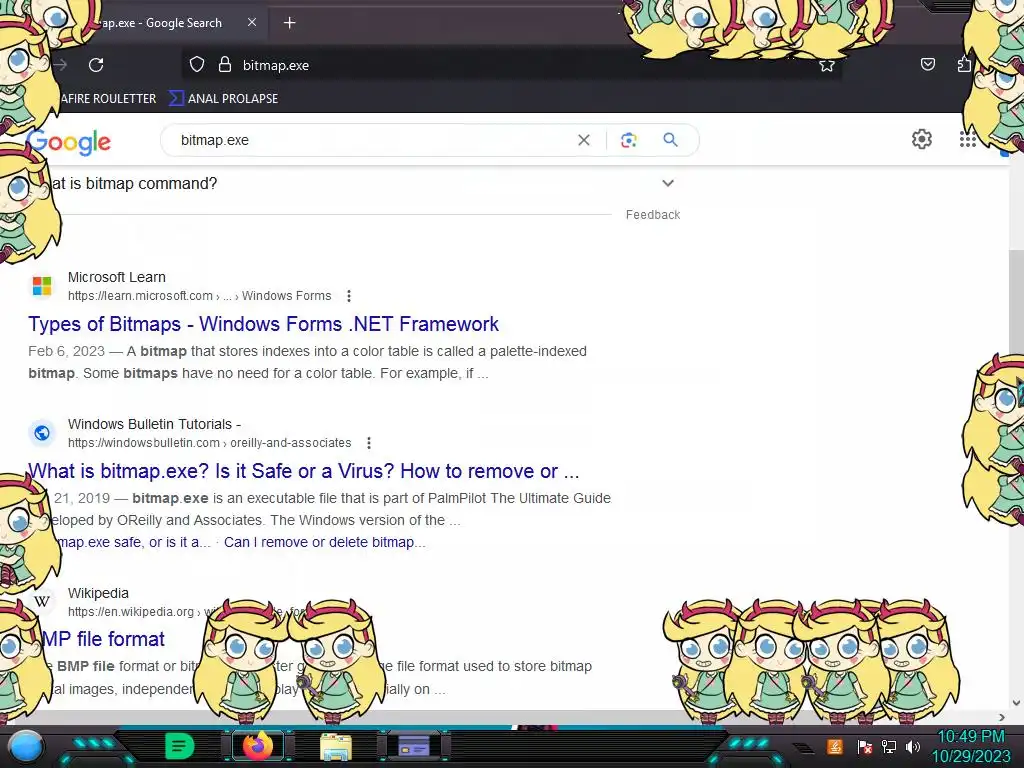Open the Google apps grid
This screenshot has height=768, width=1024.
968,139
